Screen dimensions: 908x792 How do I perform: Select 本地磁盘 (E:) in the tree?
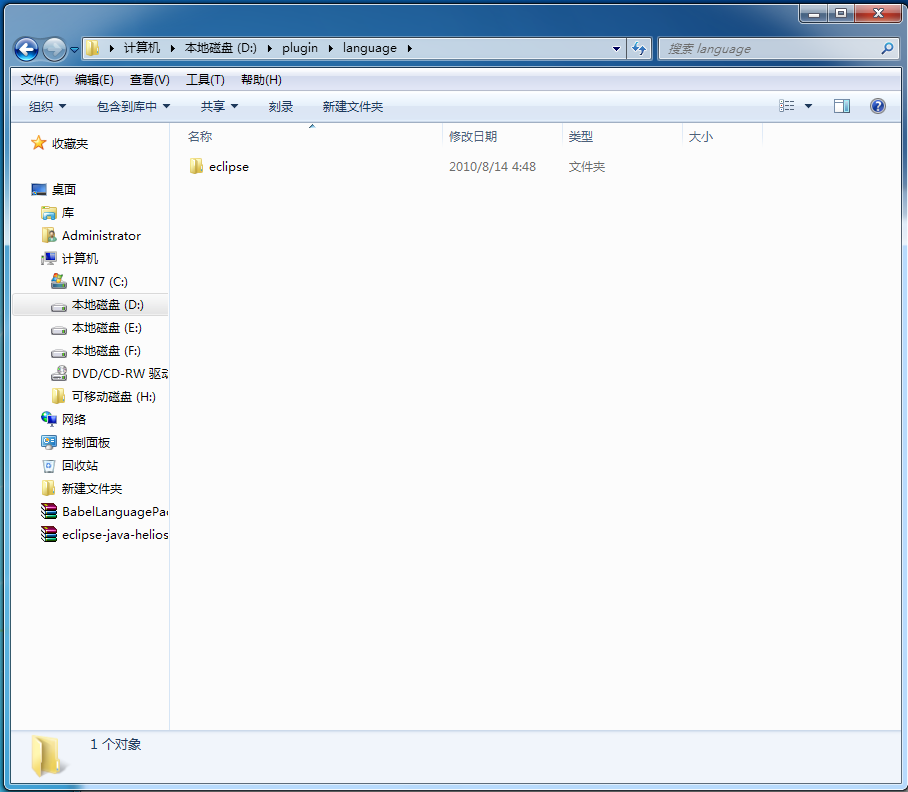tap(107, 328)
